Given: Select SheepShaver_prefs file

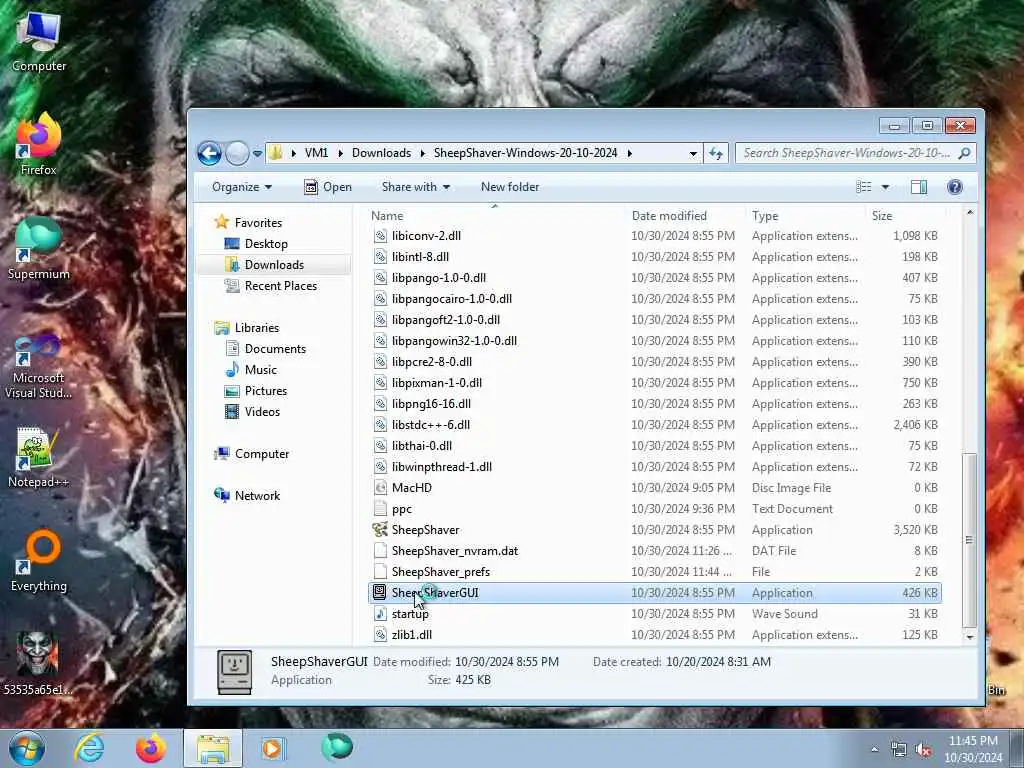Looking at the screenshot, I should (654, 571).
